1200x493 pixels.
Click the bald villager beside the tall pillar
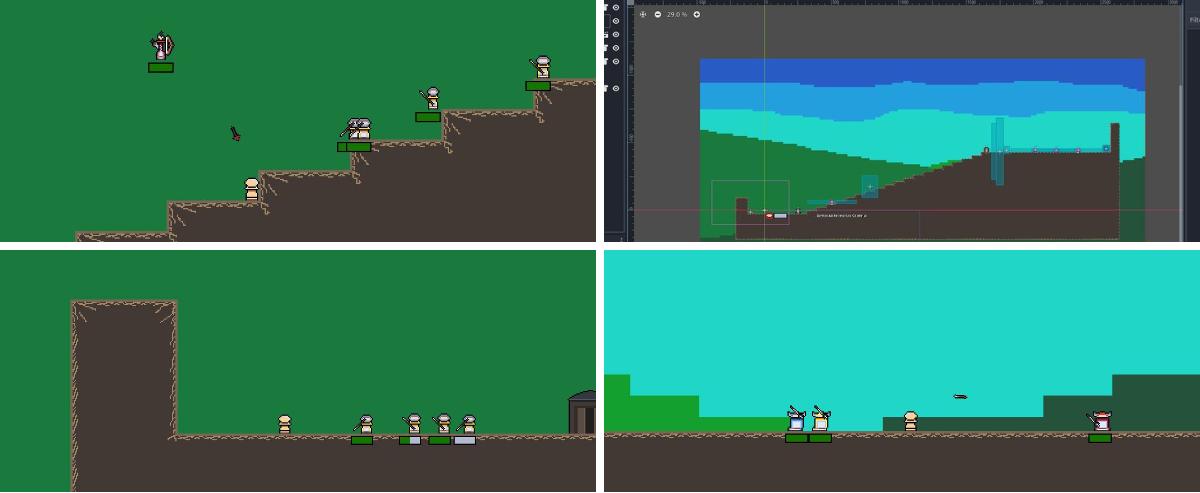[285, 424]
